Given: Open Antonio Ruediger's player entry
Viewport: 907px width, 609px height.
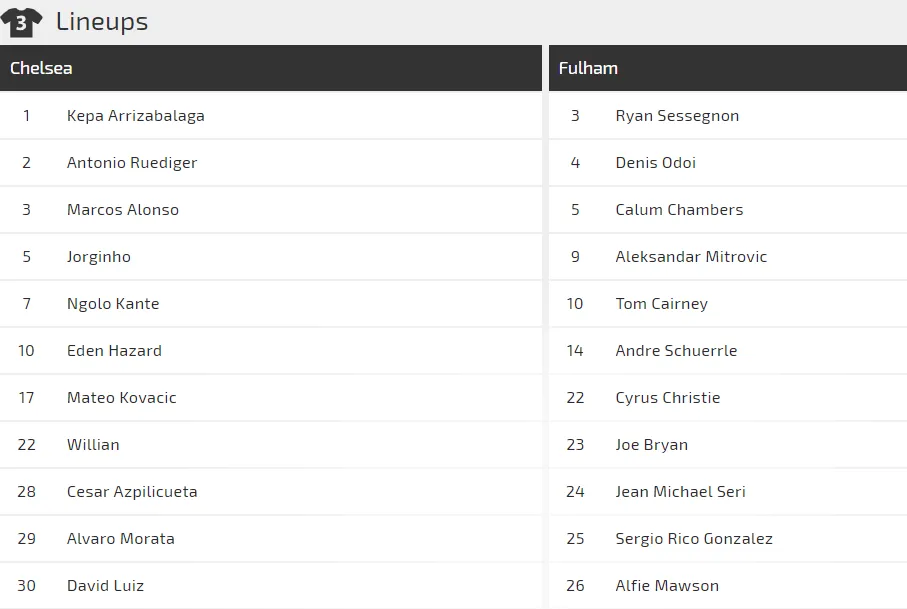Looking at the screenshot, I should pyautogui.click(x=271, y=163).
